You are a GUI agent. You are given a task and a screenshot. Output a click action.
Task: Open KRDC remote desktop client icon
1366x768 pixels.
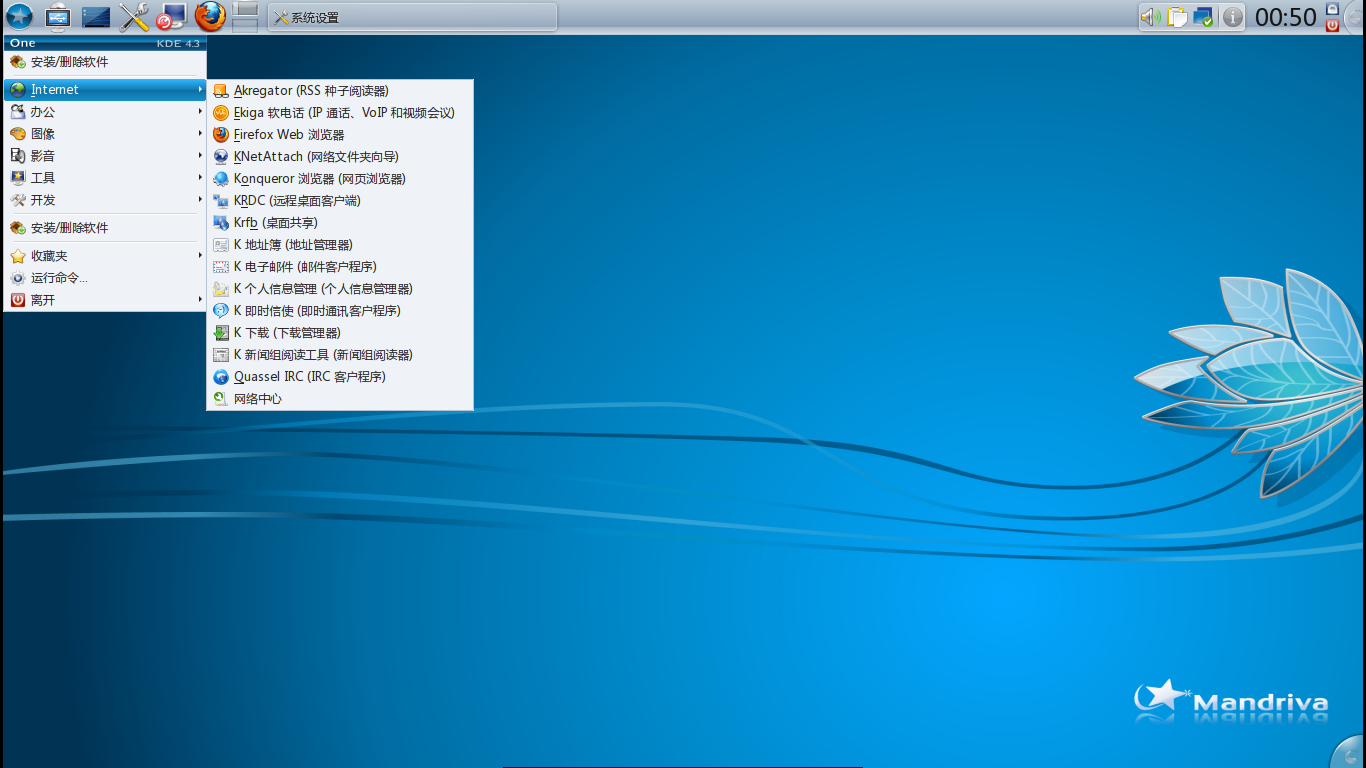point(221,201)
